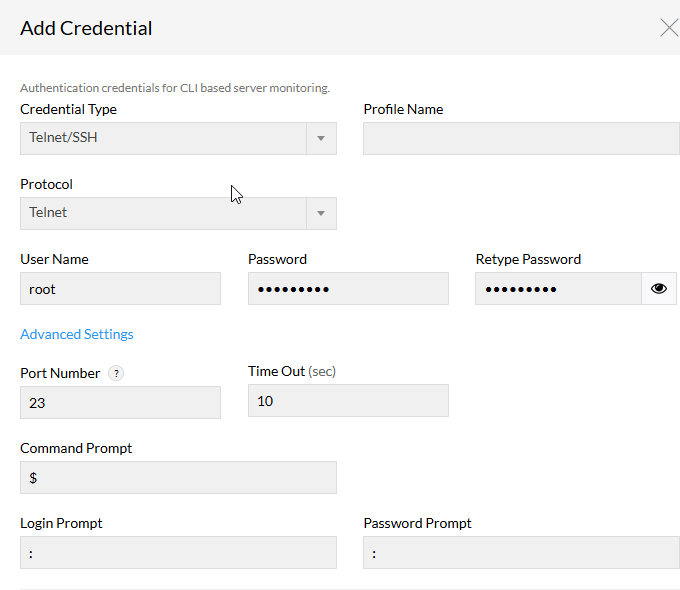Image resolution: width=680 pixels, height=590 pixels.
Task: Click into the Password field
Action: 348,289
